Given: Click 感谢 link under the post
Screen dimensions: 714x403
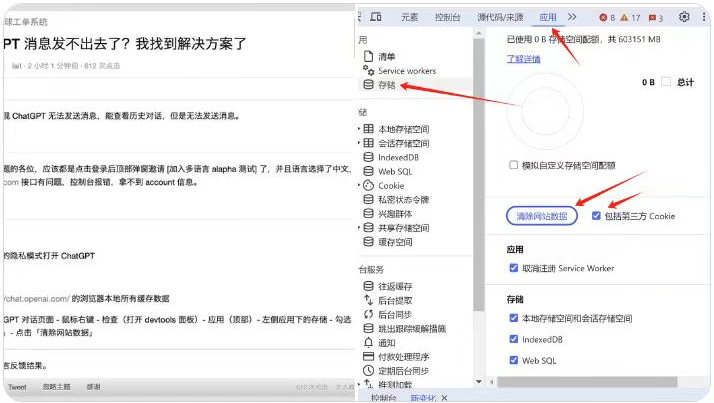Looking at the screenshot, I should tap(93, 387).
